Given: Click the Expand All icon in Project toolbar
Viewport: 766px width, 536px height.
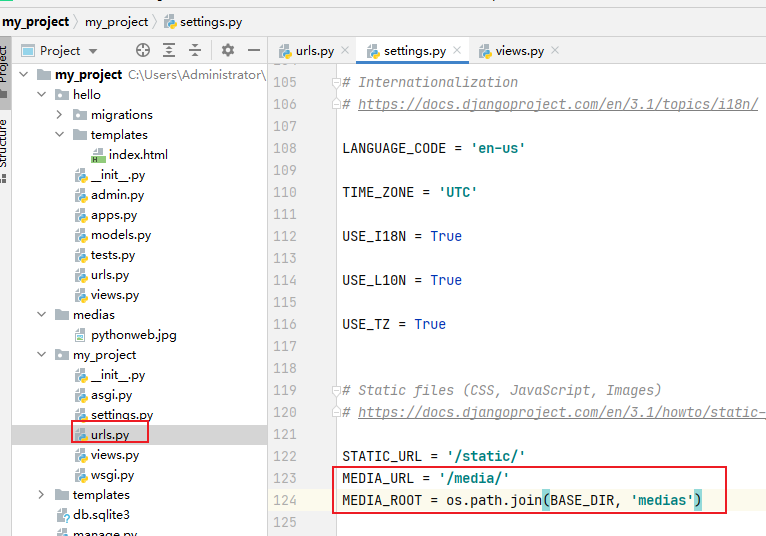Looking at the screenshot, I should point(169,50).
